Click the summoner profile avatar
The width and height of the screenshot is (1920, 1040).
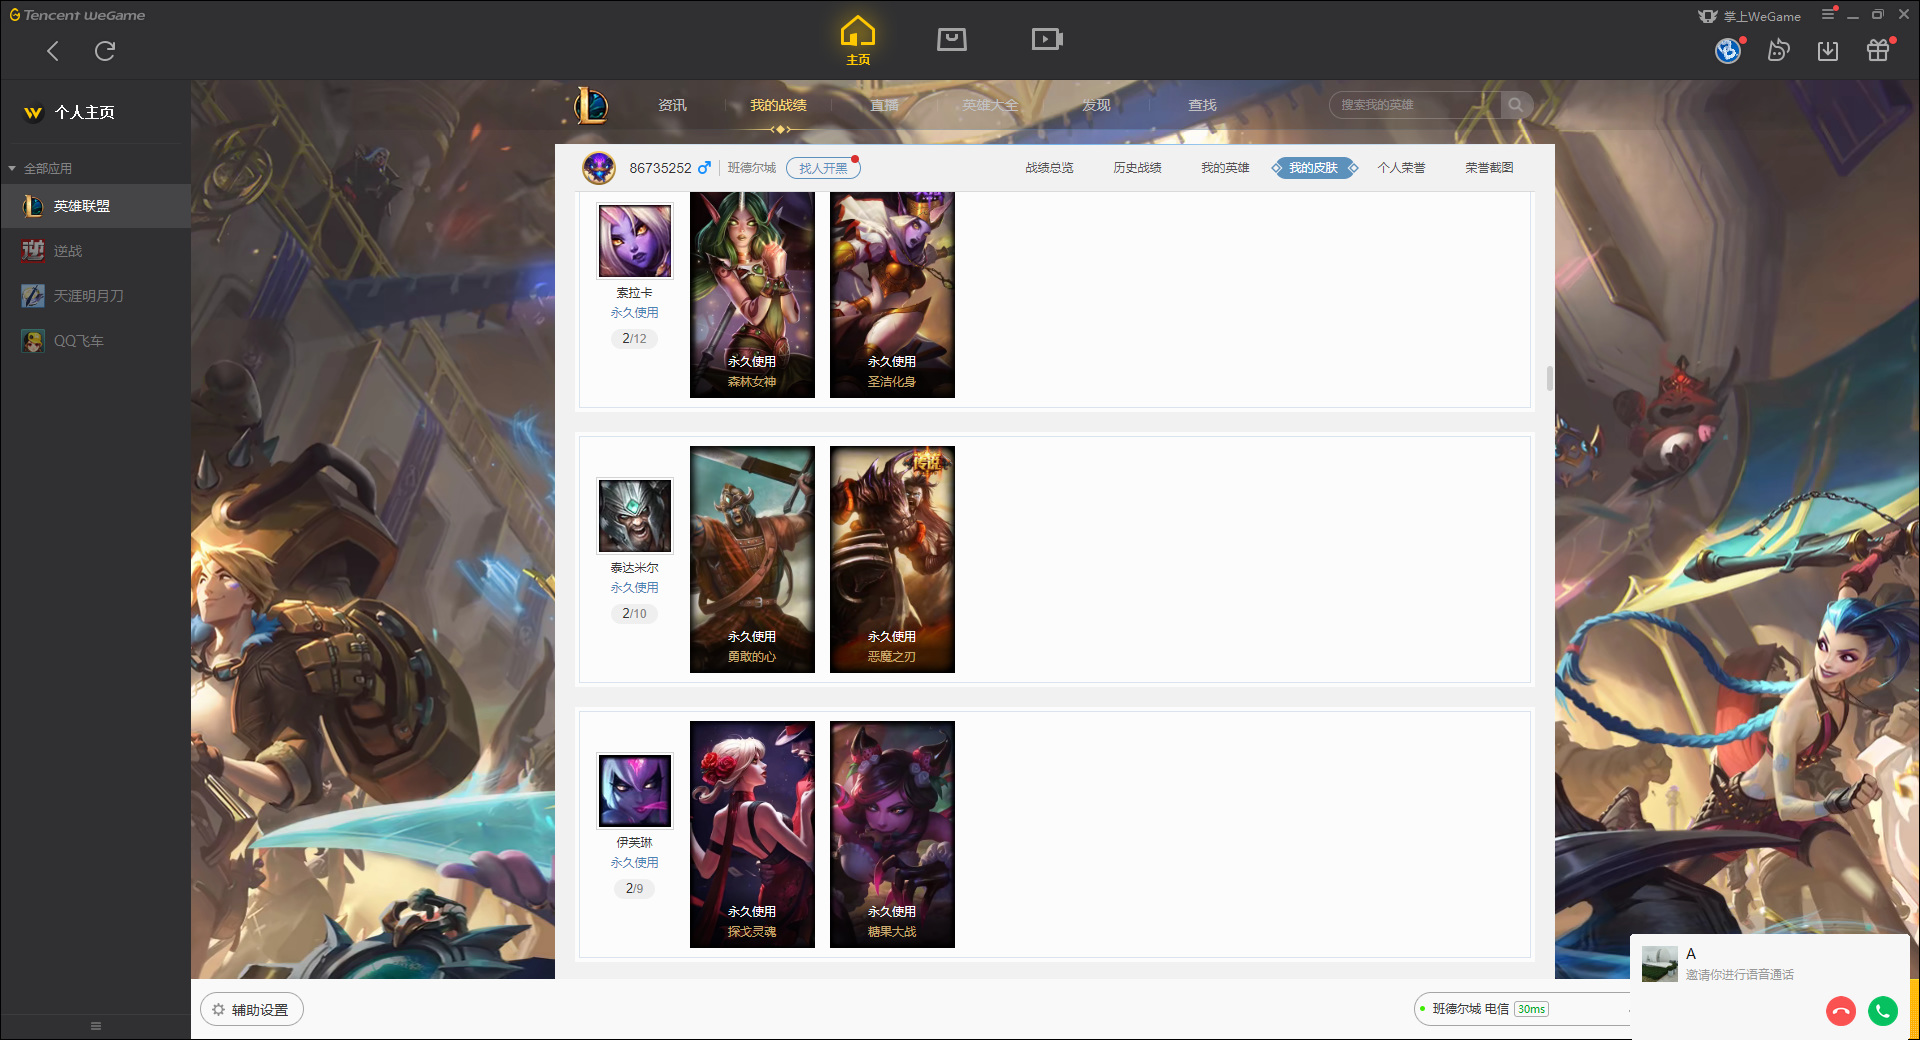pos(599,168)
